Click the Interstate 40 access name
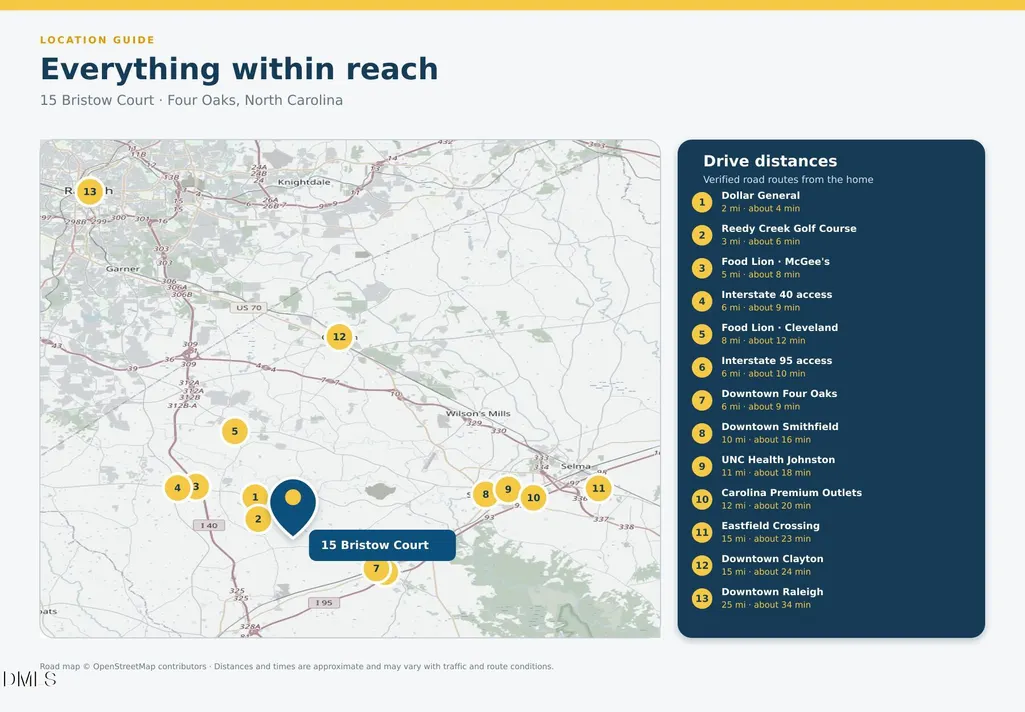 point(777,294)
